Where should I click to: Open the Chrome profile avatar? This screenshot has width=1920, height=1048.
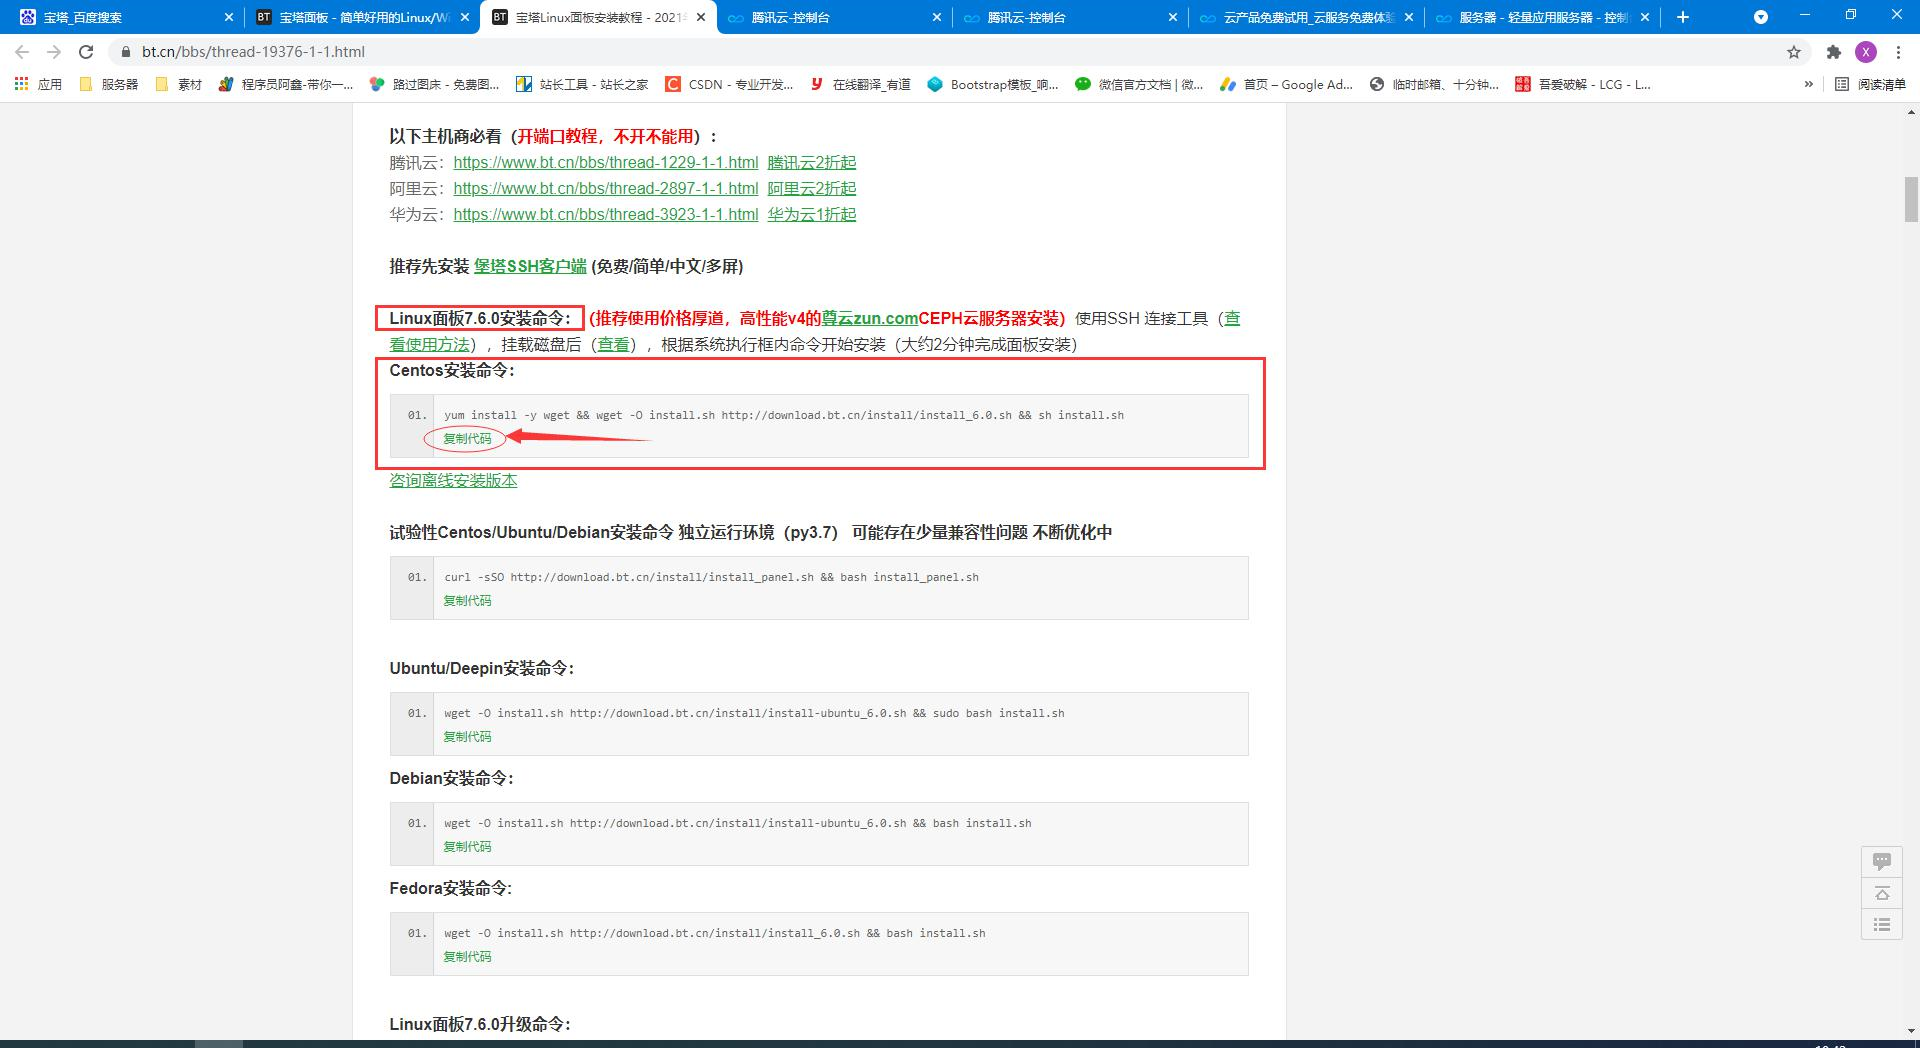(1866, 52)
